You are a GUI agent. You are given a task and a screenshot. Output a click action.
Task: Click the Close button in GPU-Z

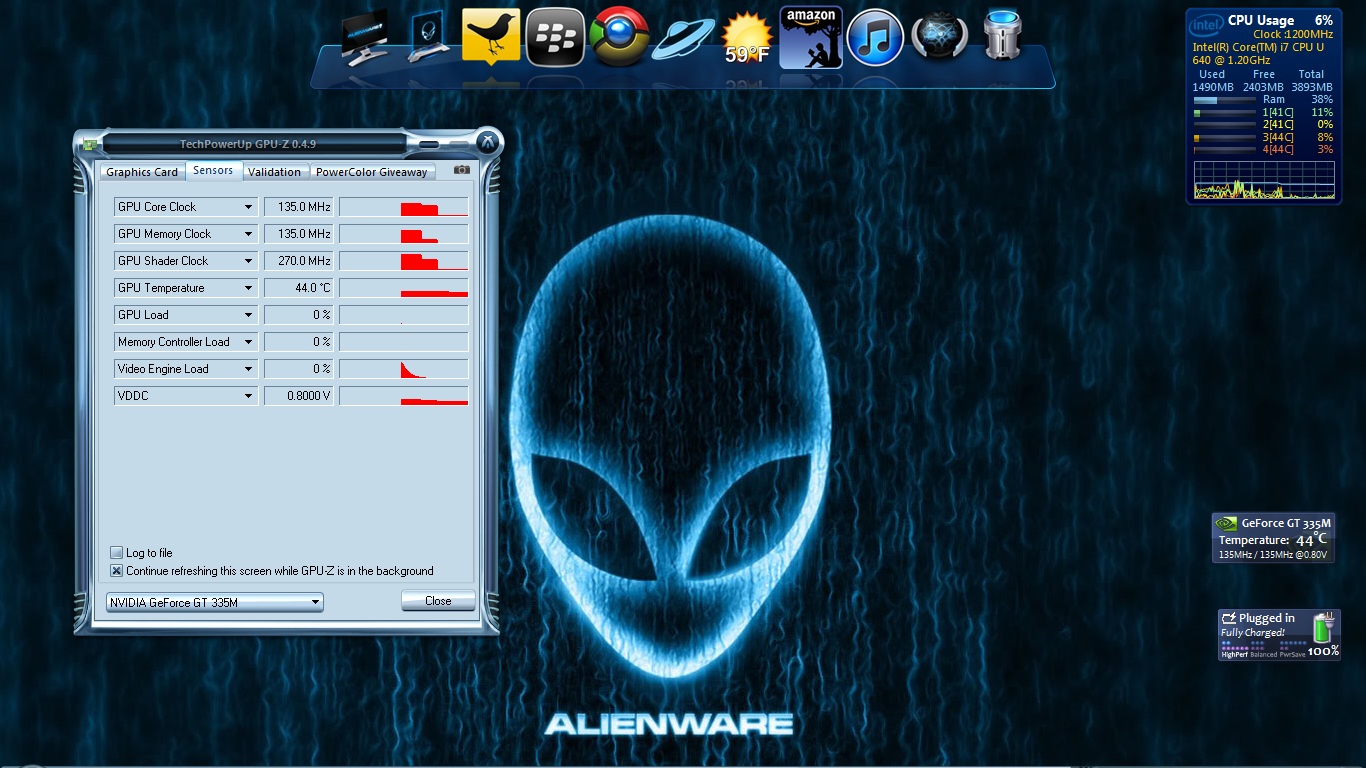[x=438, y=601]
